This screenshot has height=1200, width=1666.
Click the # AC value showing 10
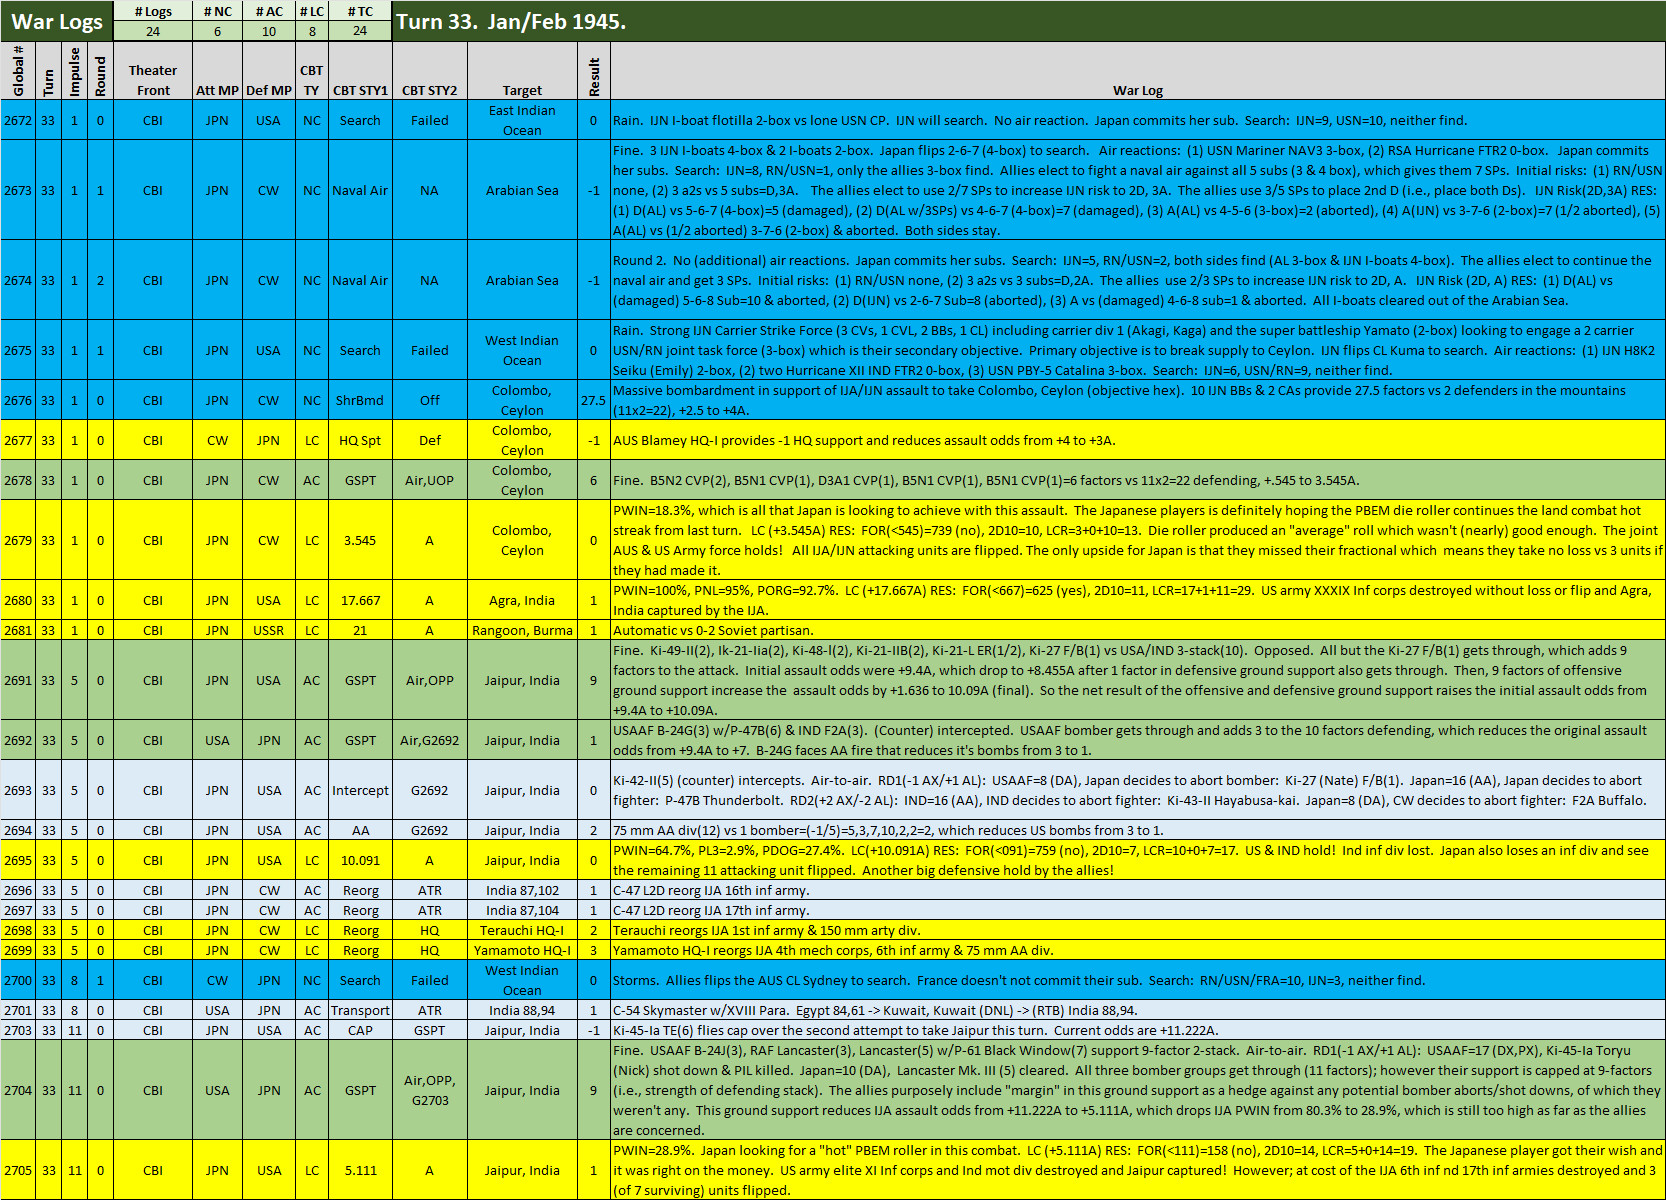point(268,29)
